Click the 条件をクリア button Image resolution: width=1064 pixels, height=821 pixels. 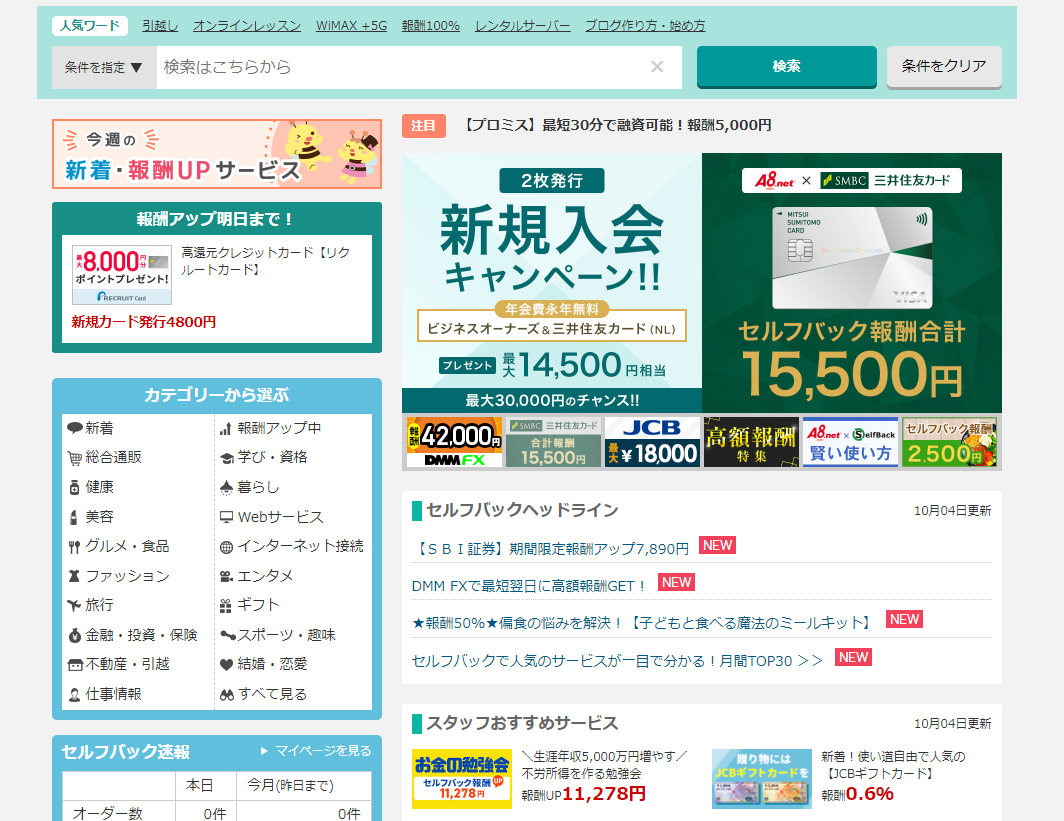click(x=944, y=66)
